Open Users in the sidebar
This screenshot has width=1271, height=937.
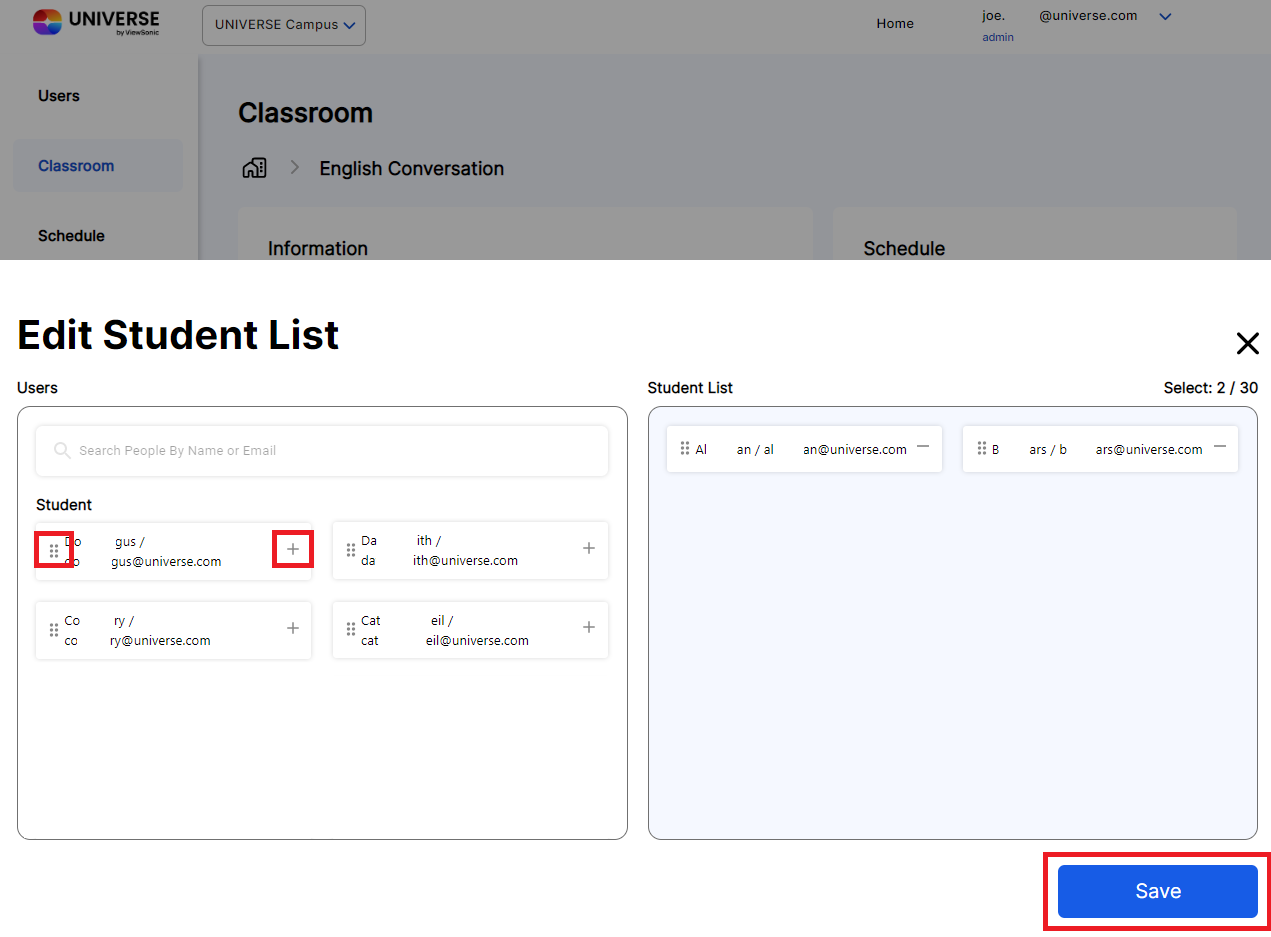pos(59,96)
